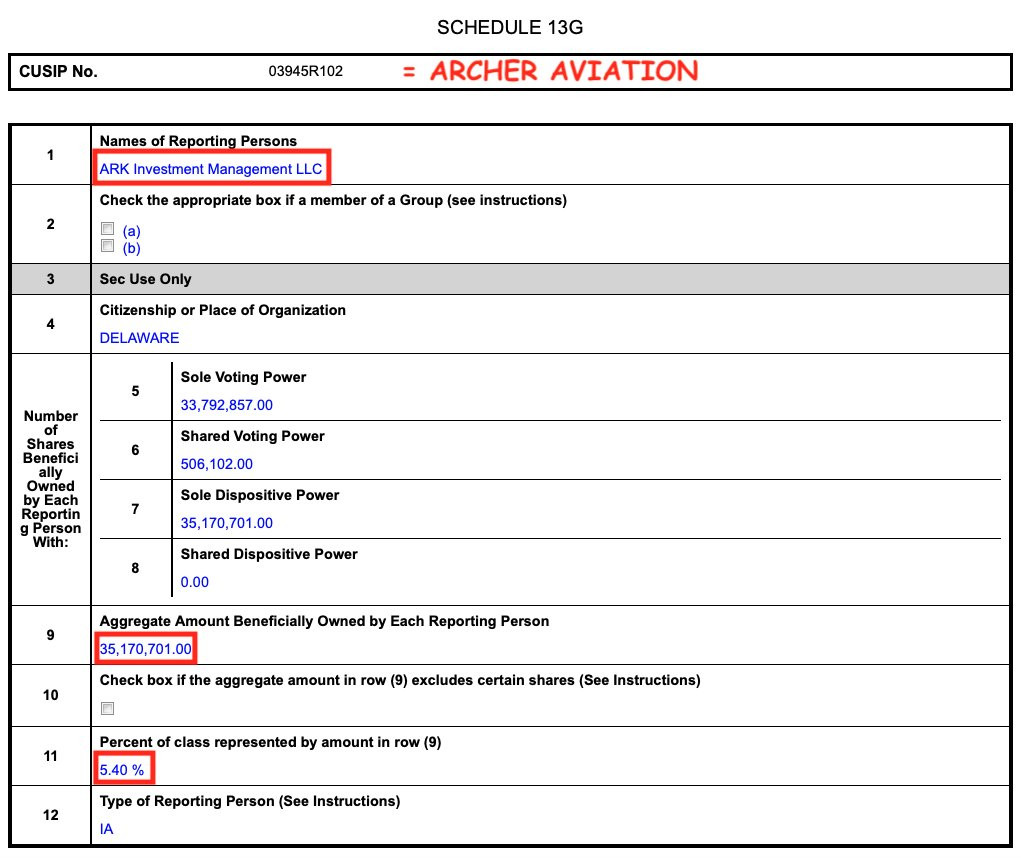This screenshot has width=1021, height=858.
Task: Click the (a) option label
Action: (x=132, y=231)
